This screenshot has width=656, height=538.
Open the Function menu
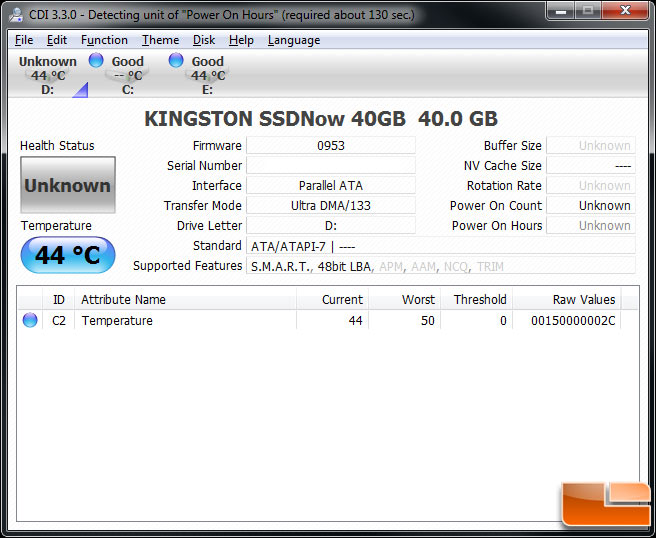coord(104,40)
